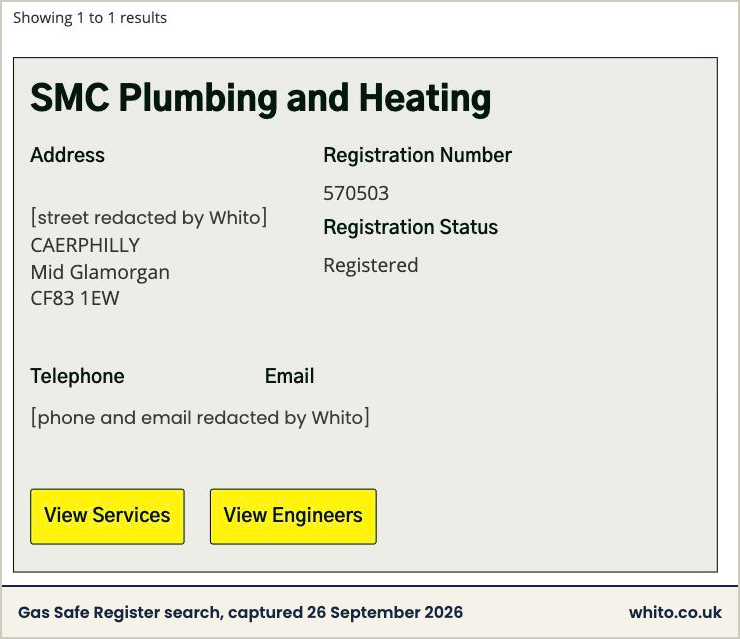This screenshot has width=740, height=639.
Task: Click the Telephone label
Action: pos(77,376)
